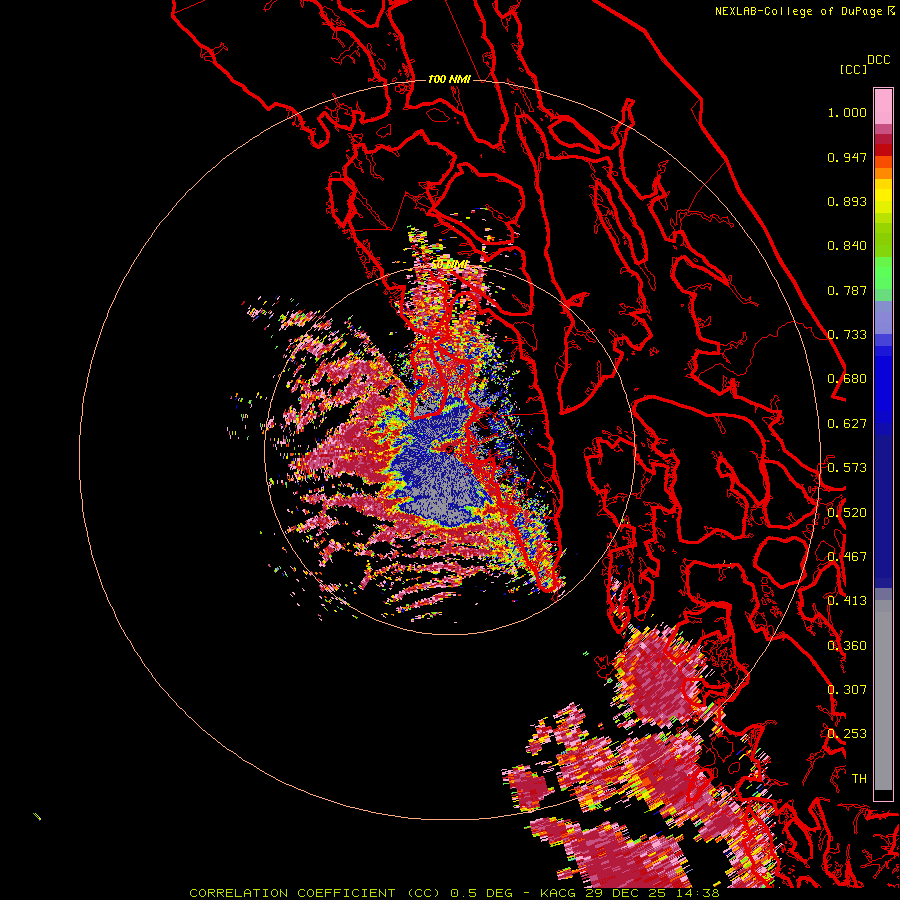The image size is (900, 900).
Task: Select the 0.413 color scale value
Action: point(847,601)
